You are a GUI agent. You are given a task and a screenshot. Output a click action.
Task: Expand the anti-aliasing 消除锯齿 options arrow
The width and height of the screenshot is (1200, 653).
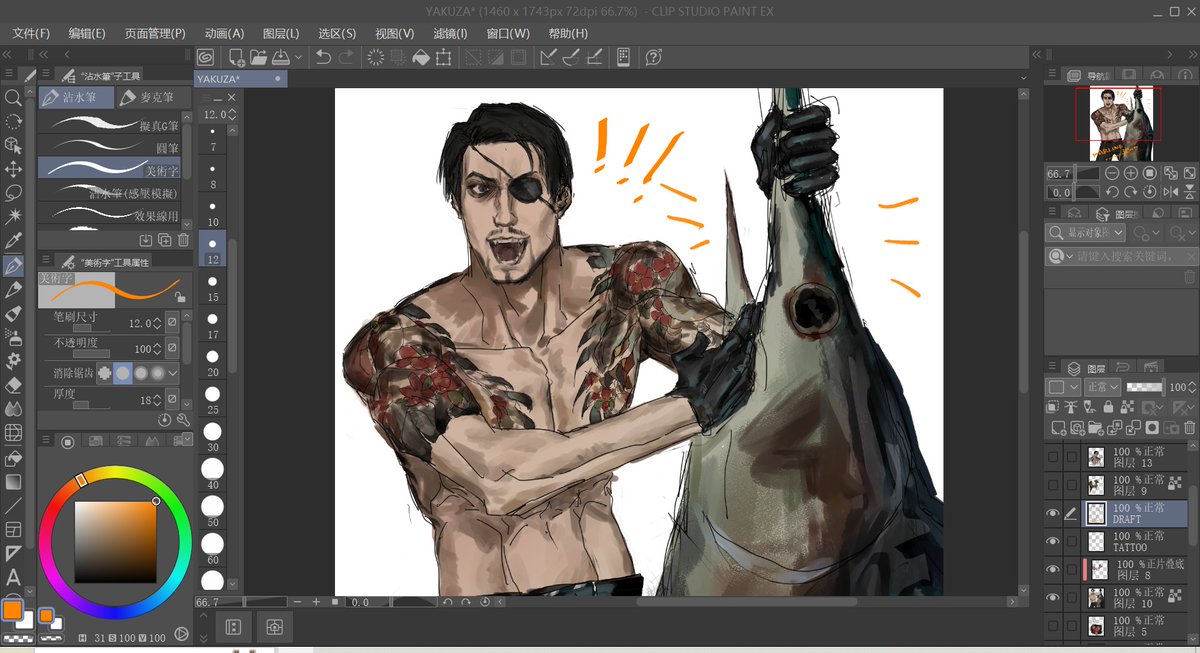[173, 372]
